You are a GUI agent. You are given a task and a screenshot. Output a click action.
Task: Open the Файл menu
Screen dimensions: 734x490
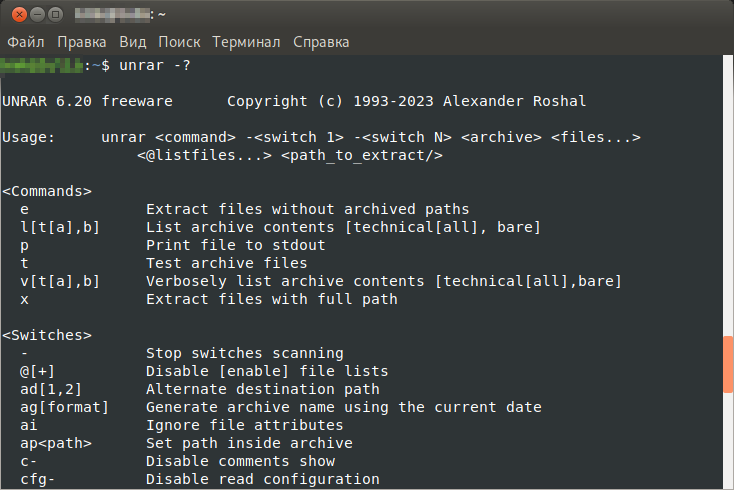click(x=26, y=42)
